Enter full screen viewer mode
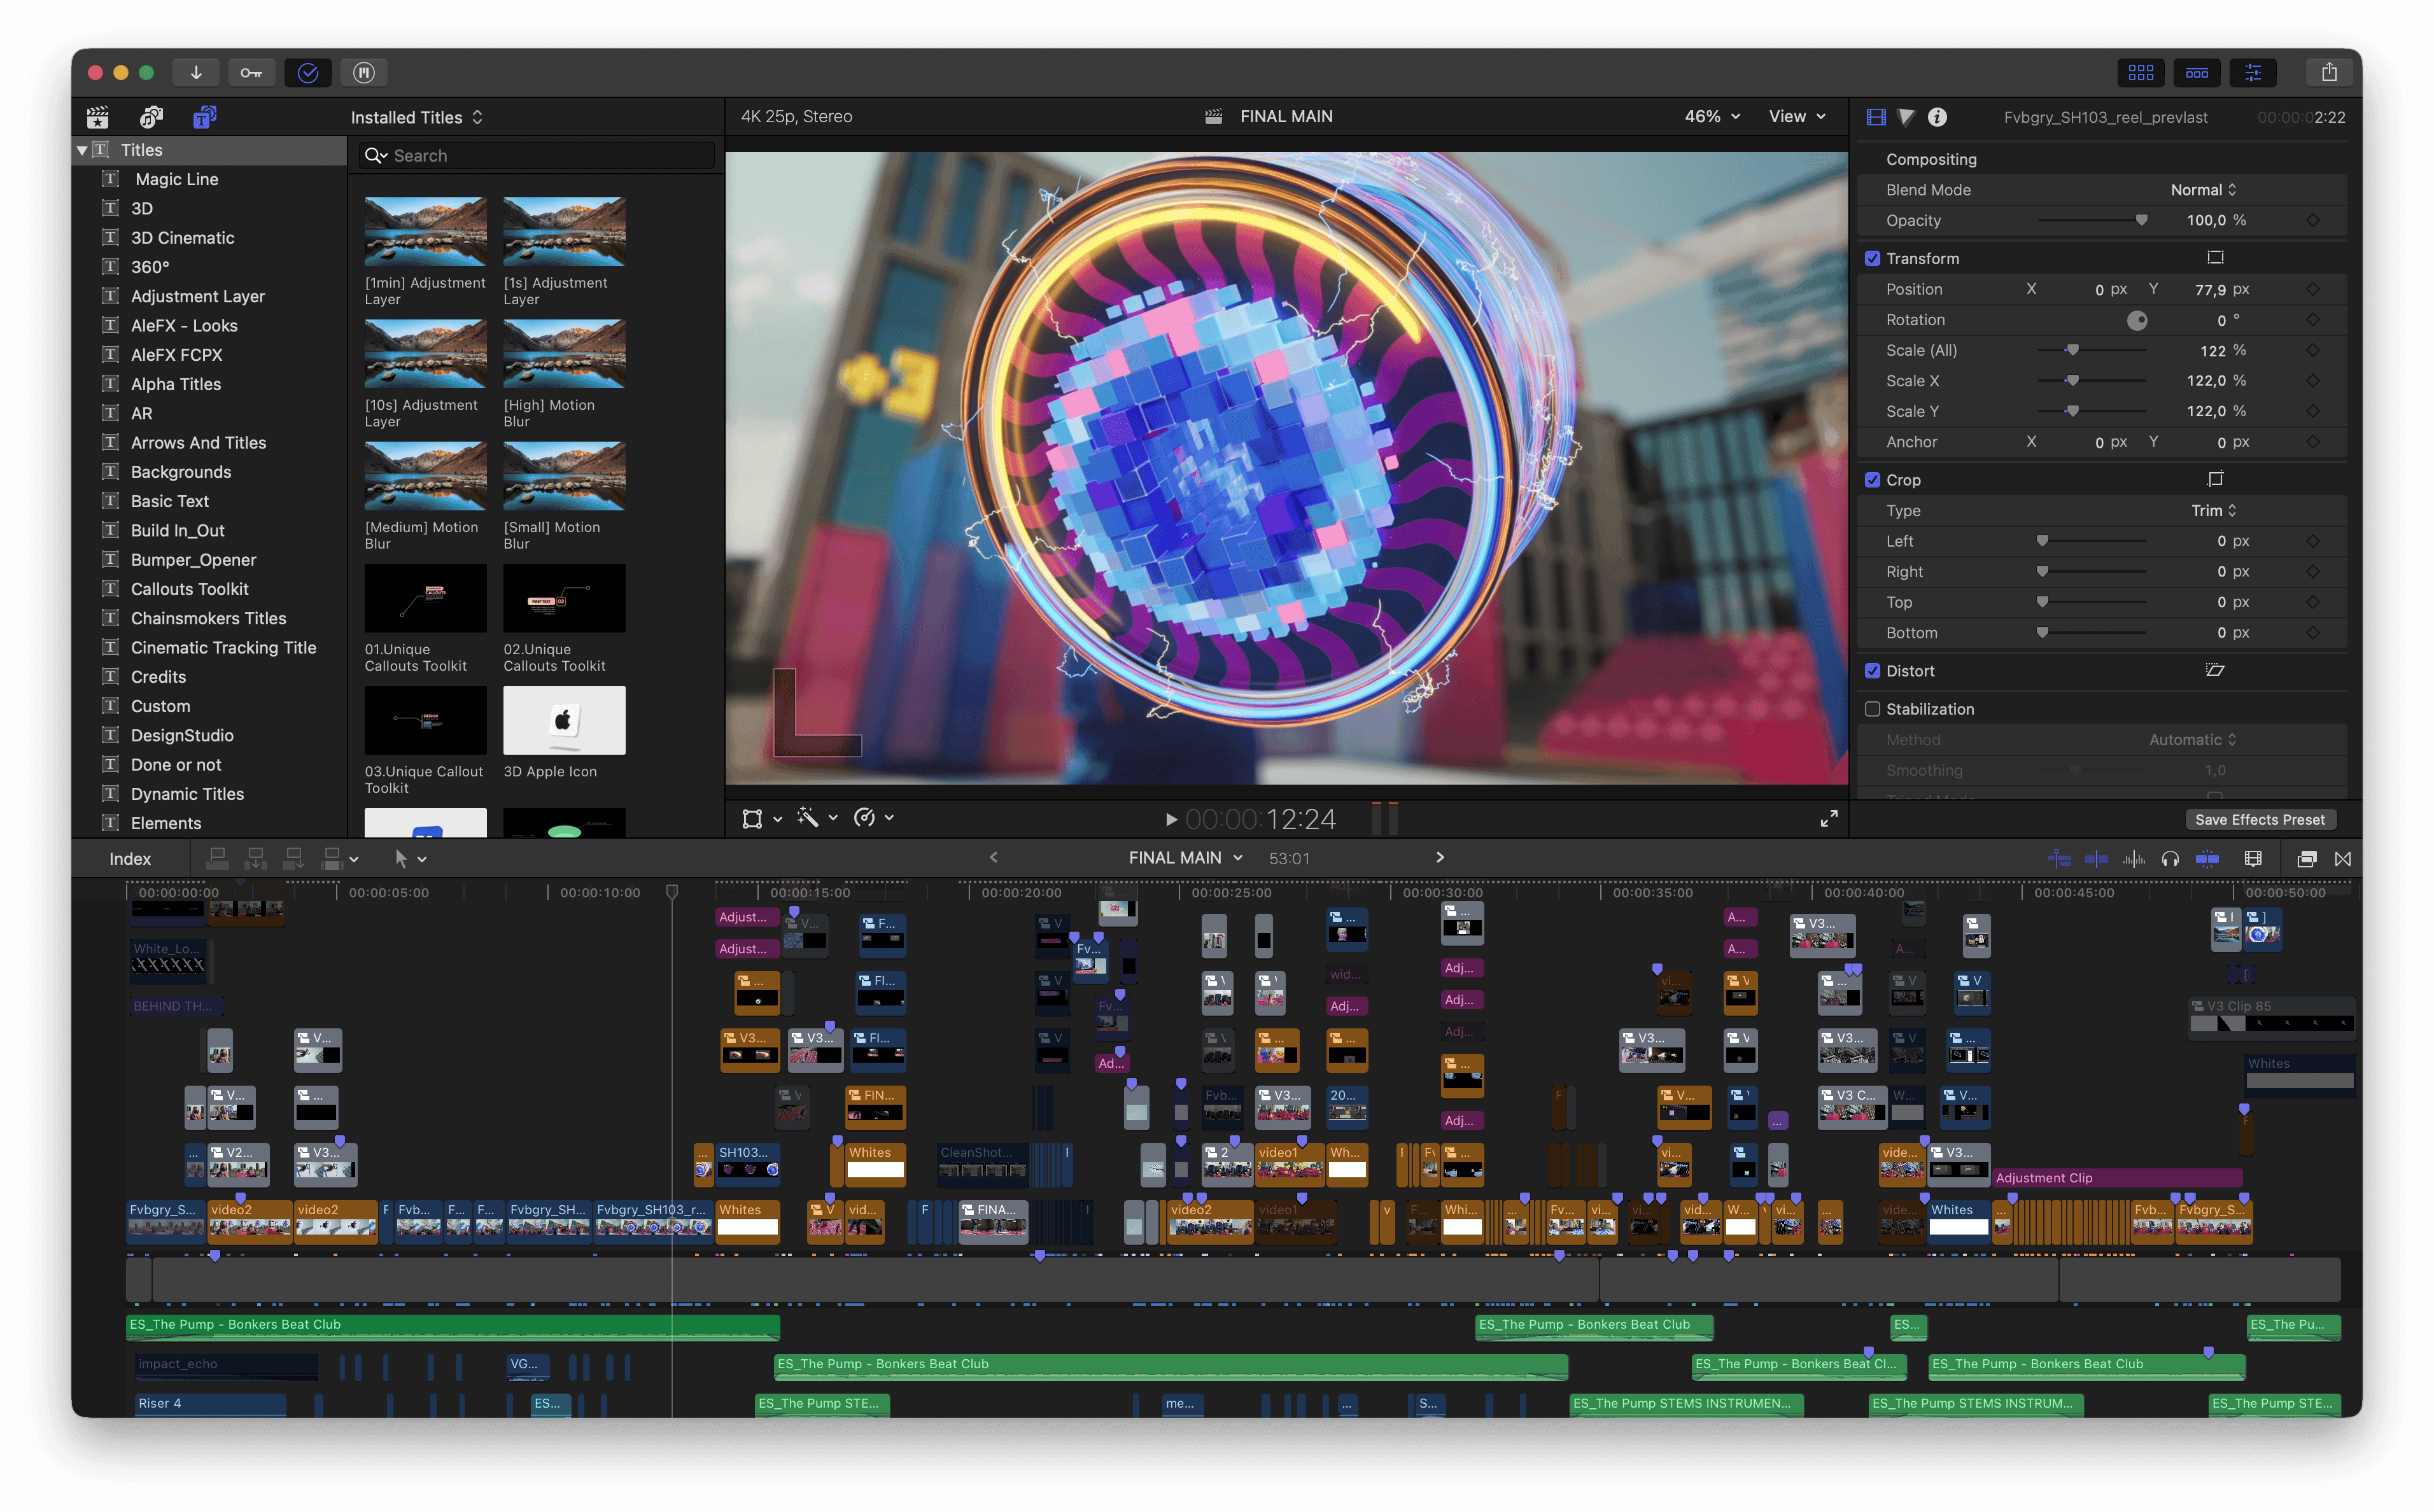Image resolution: width=2434 pixels, height=1512 pixels. (1828, 818)
